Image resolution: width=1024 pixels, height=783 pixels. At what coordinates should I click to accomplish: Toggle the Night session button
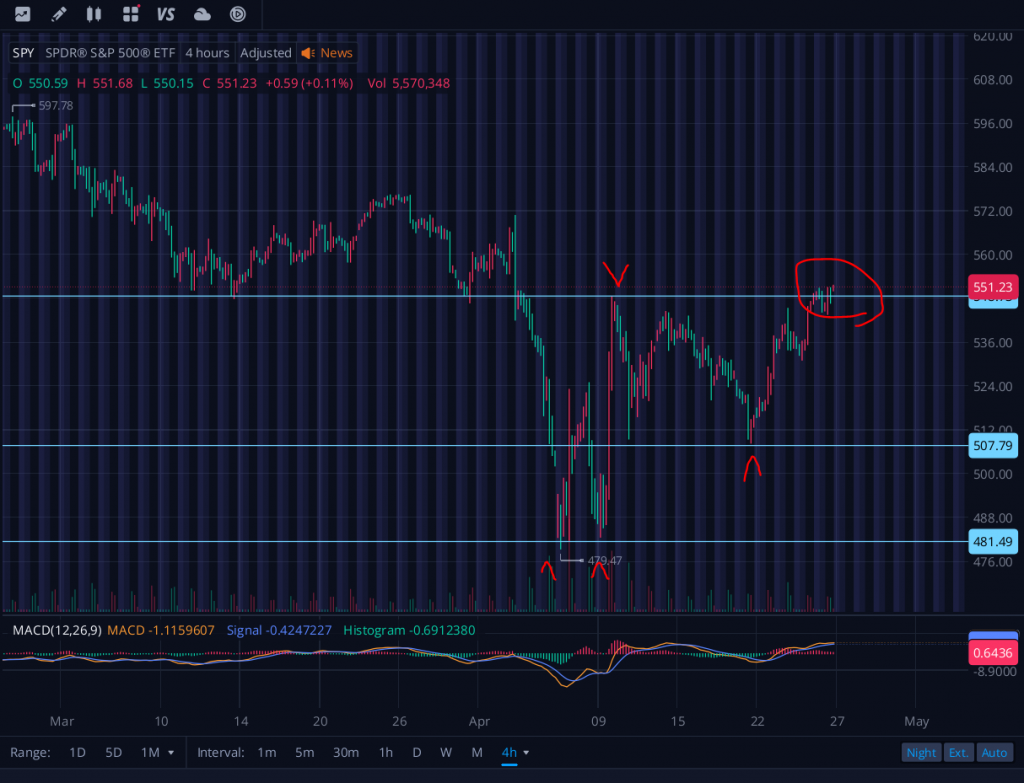(x=920, y=752)
